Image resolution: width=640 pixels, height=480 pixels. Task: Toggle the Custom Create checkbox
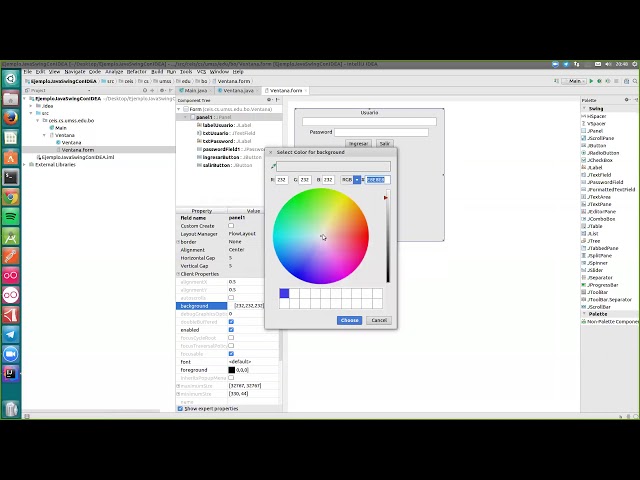click(x=231, y=226)
